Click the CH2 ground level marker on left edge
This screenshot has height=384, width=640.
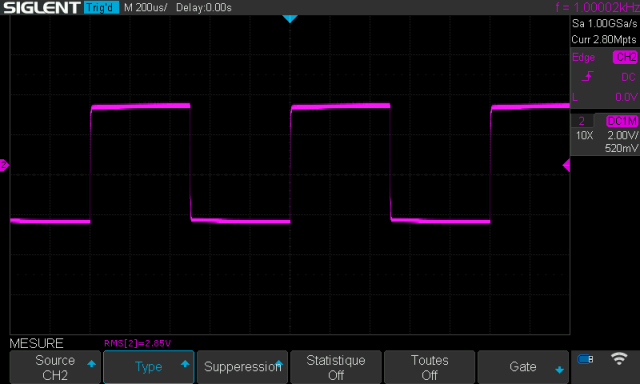click(4, 165)
